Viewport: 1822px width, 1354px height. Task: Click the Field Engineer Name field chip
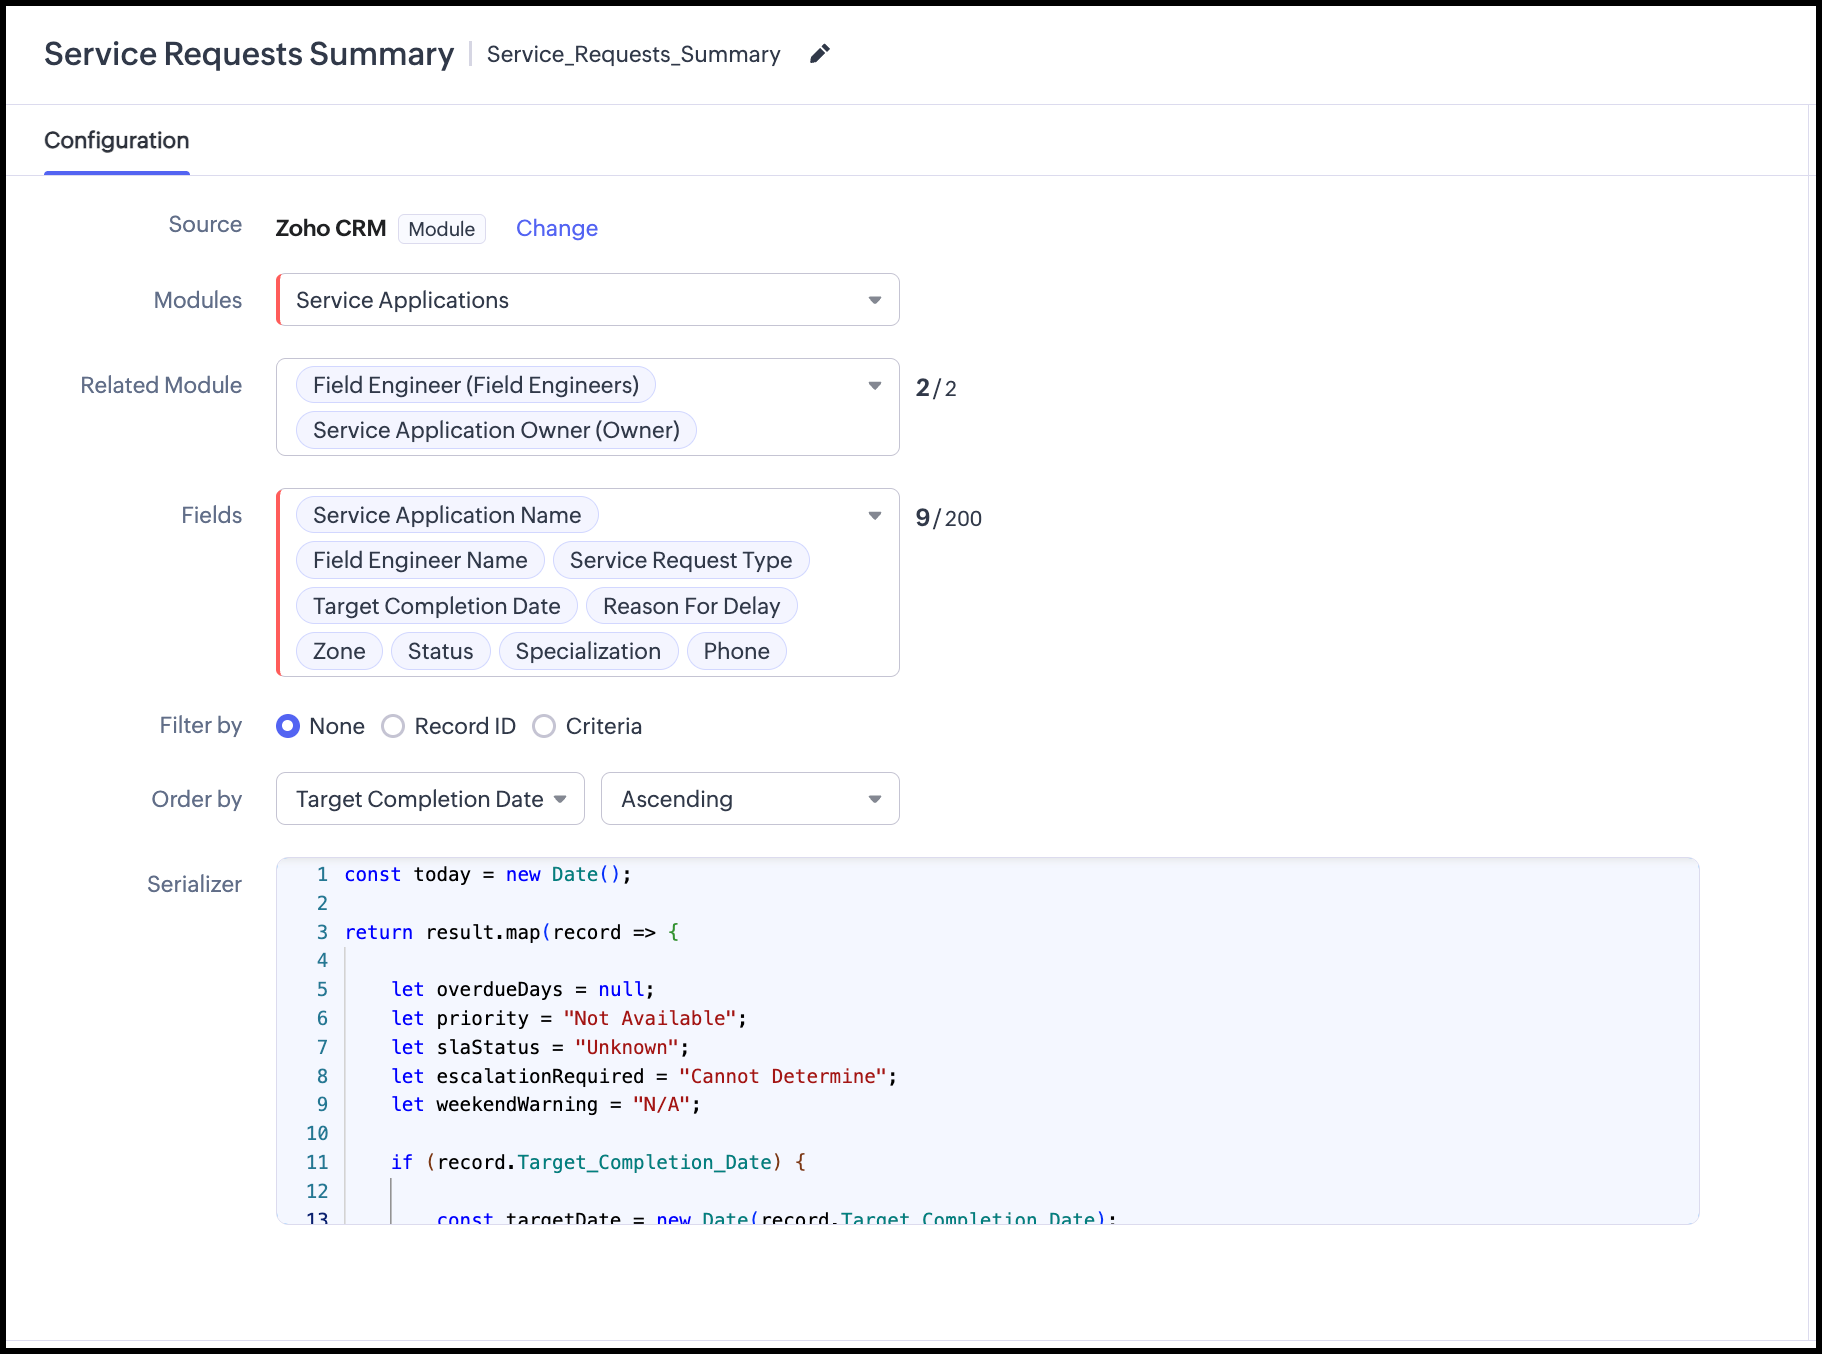420,560
